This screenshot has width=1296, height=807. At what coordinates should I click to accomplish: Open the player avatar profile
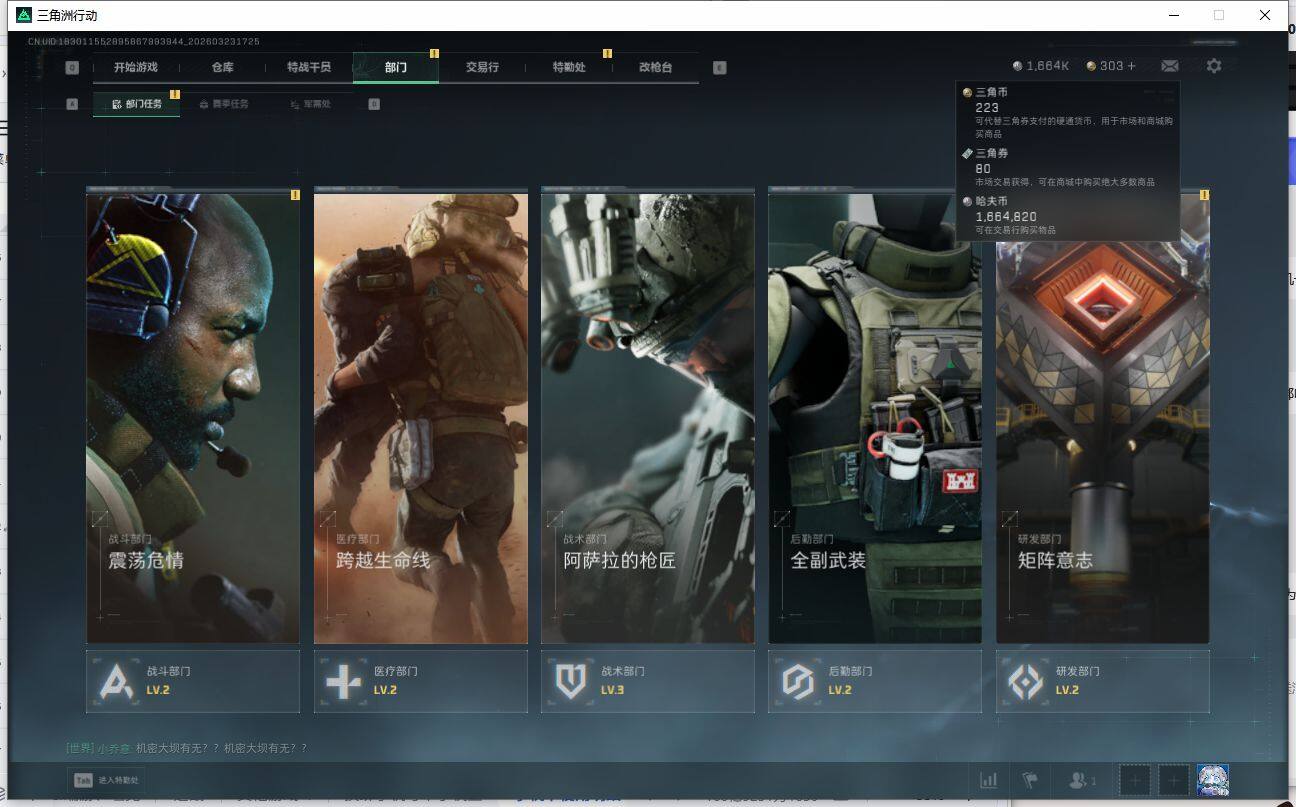[x=1213, y=780]
